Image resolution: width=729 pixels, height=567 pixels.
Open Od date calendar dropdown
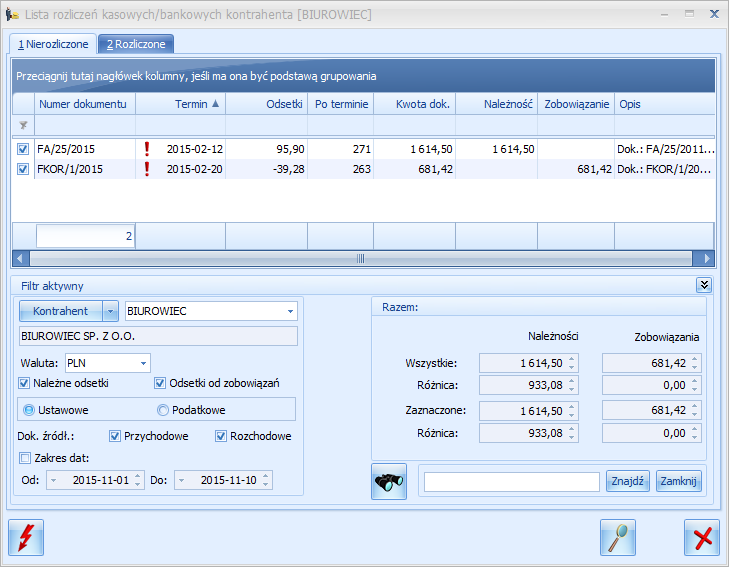pos(53,480)
